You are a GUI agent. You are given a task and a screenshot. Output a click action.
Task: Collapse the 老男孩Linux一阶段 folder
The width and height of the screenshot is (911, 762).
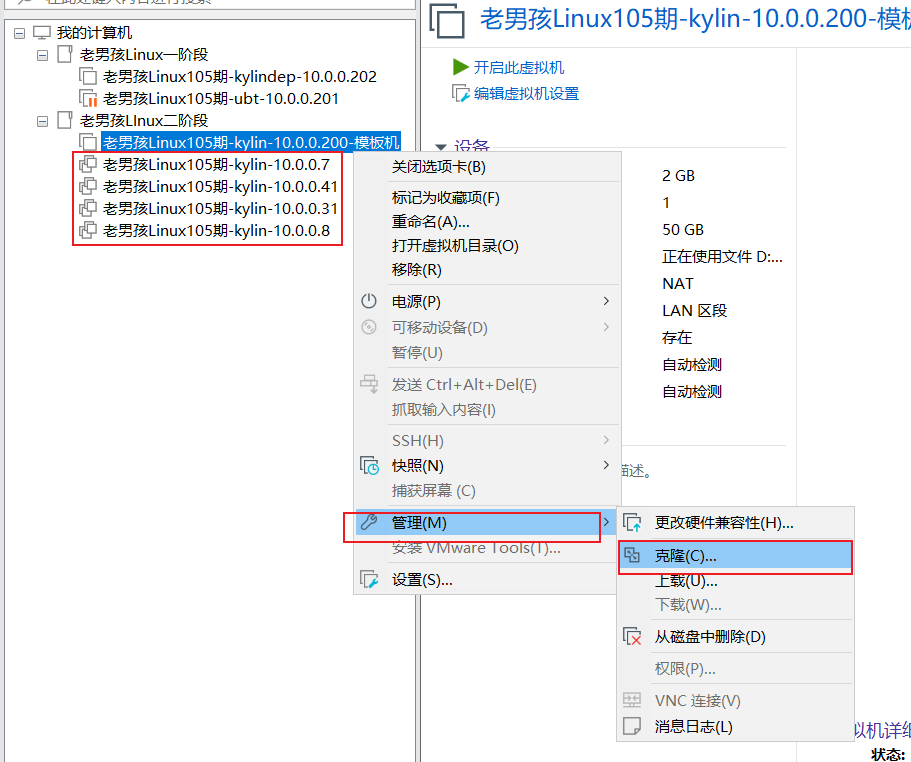click(x=42, y=55)
